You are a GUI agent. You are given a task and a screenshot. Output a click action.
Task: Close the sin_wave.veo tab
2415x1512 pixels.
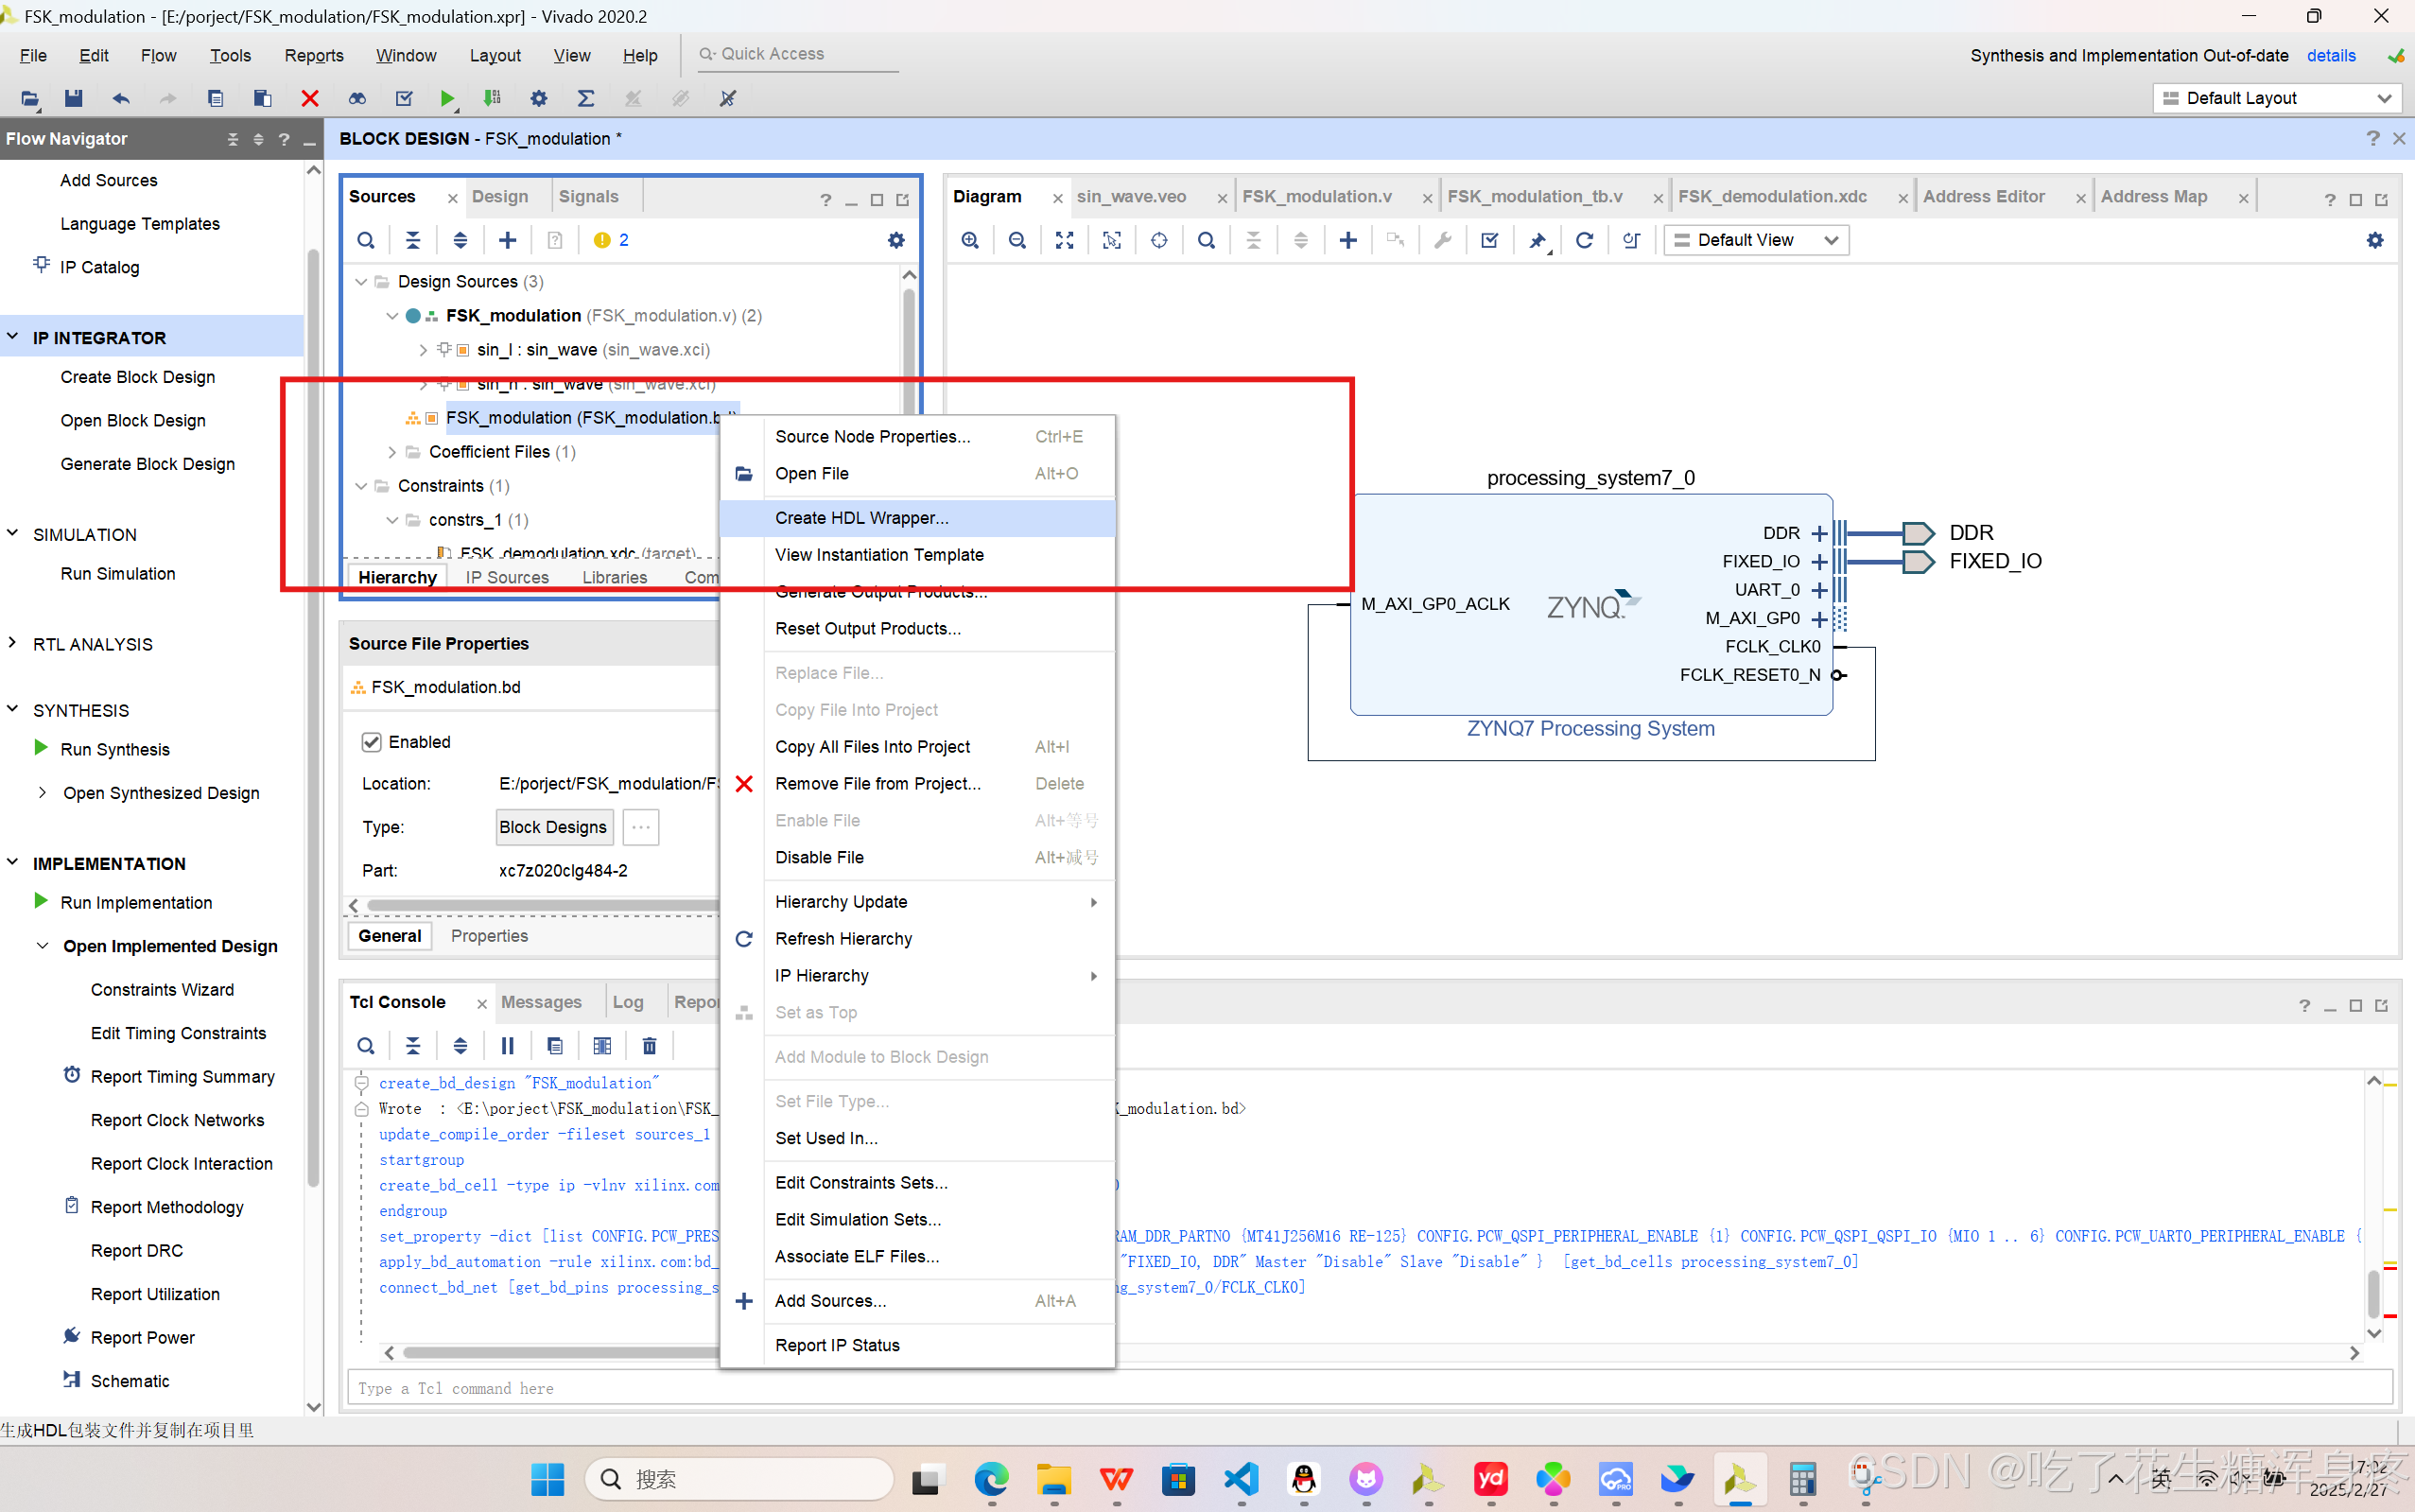(x=1222, y=199)
